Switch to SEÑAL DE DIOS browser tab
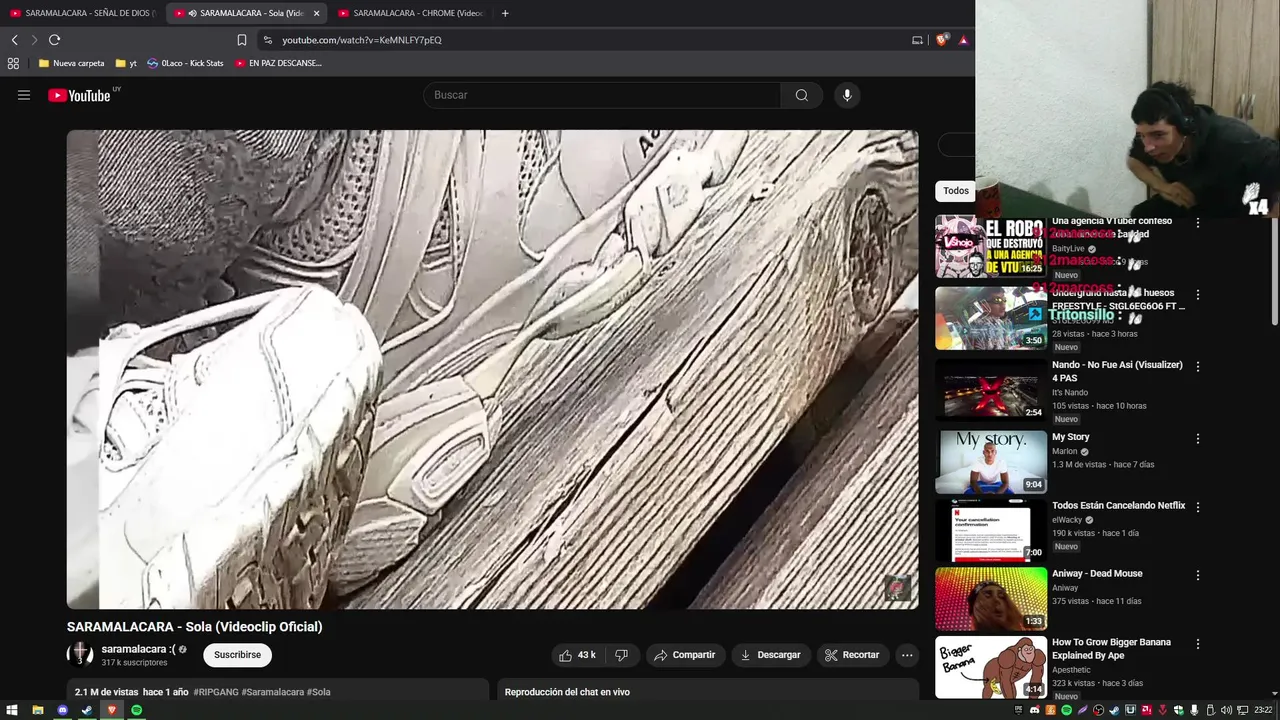Image resolution: width=1280 pixels, height=720 pixels. coord(81,13)
